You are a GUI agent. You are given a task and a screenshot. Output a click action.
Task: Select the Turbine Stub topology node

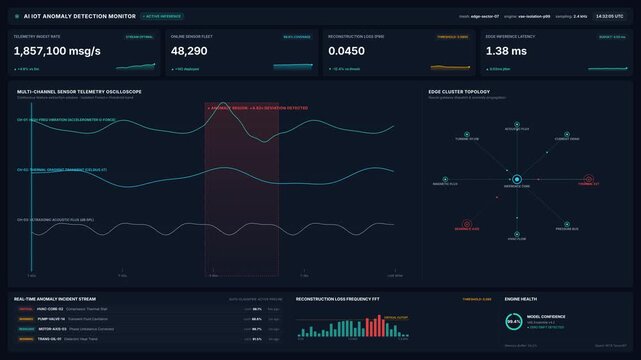(467, 134)
